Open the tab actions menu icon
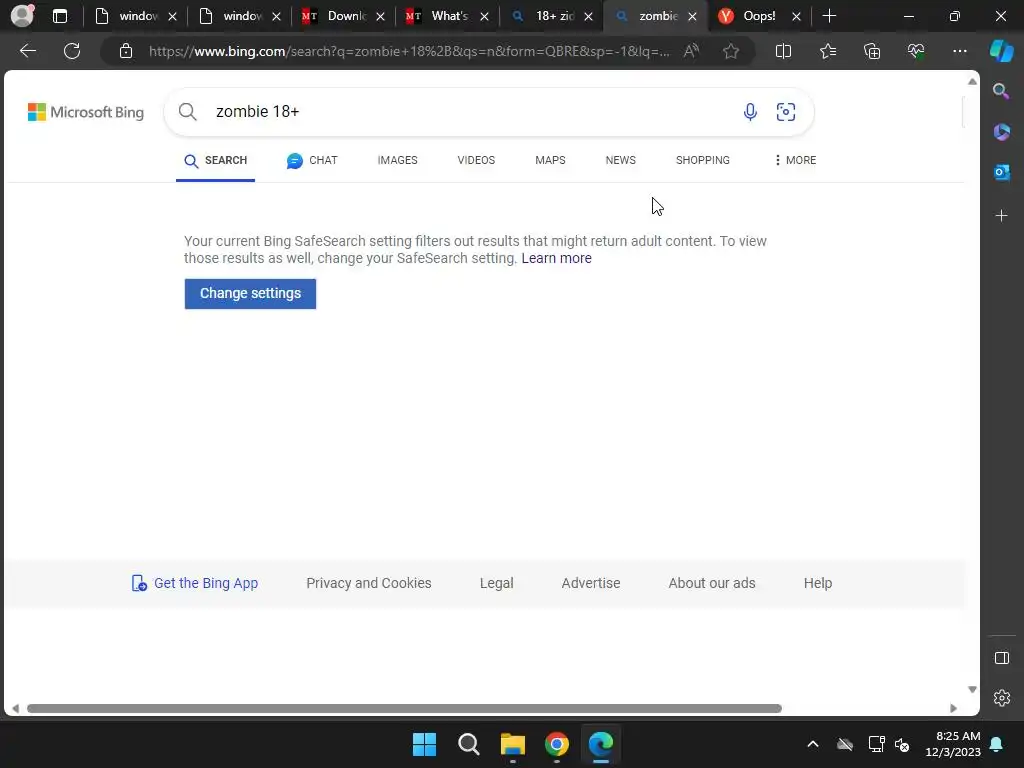 59,16
